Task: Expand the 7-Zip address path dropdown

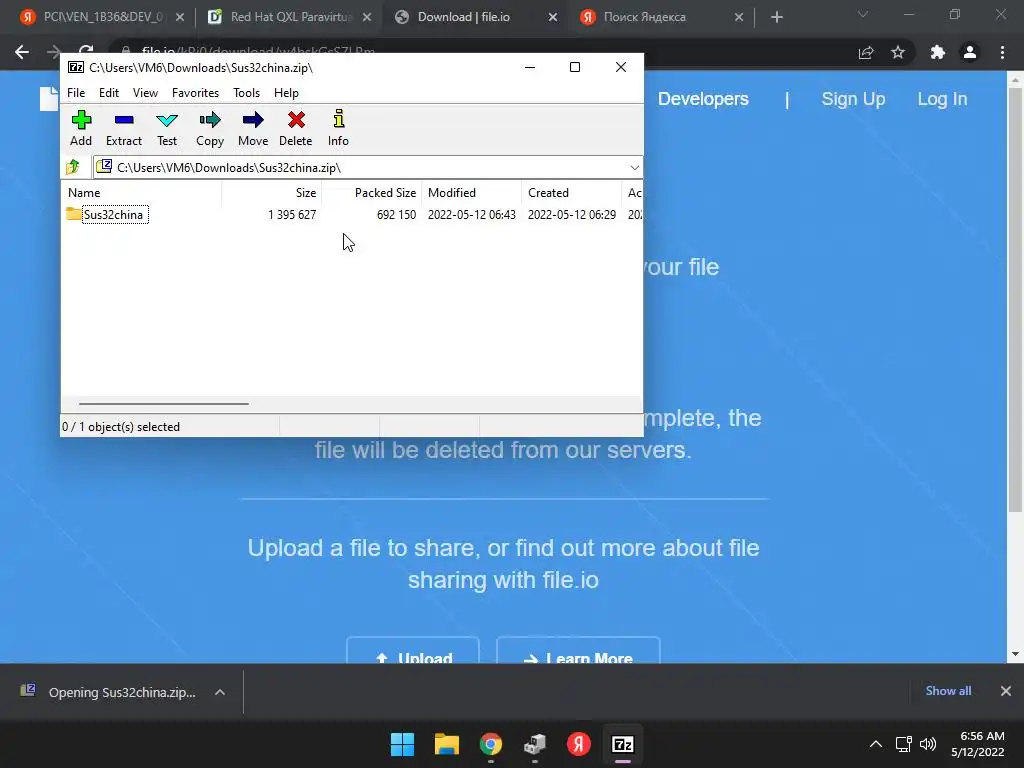Action: pyautogui.click(x=634, y=168)
